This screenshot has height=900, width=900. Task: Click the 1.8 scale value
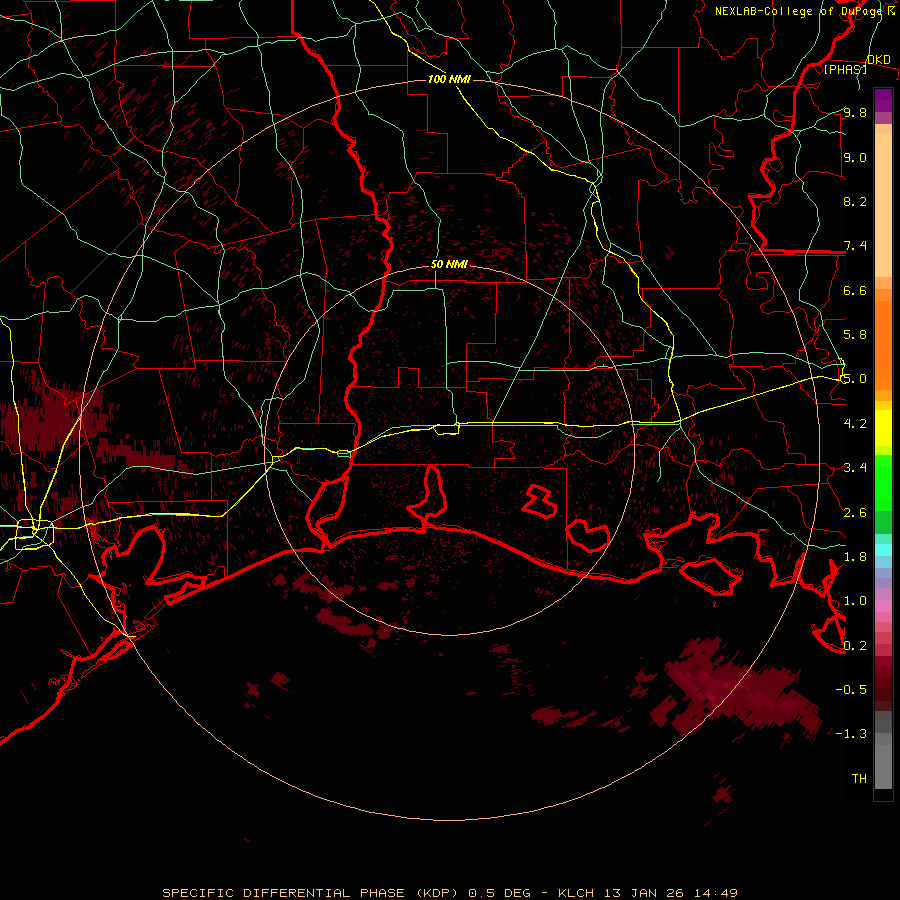[x=855, y=557]
